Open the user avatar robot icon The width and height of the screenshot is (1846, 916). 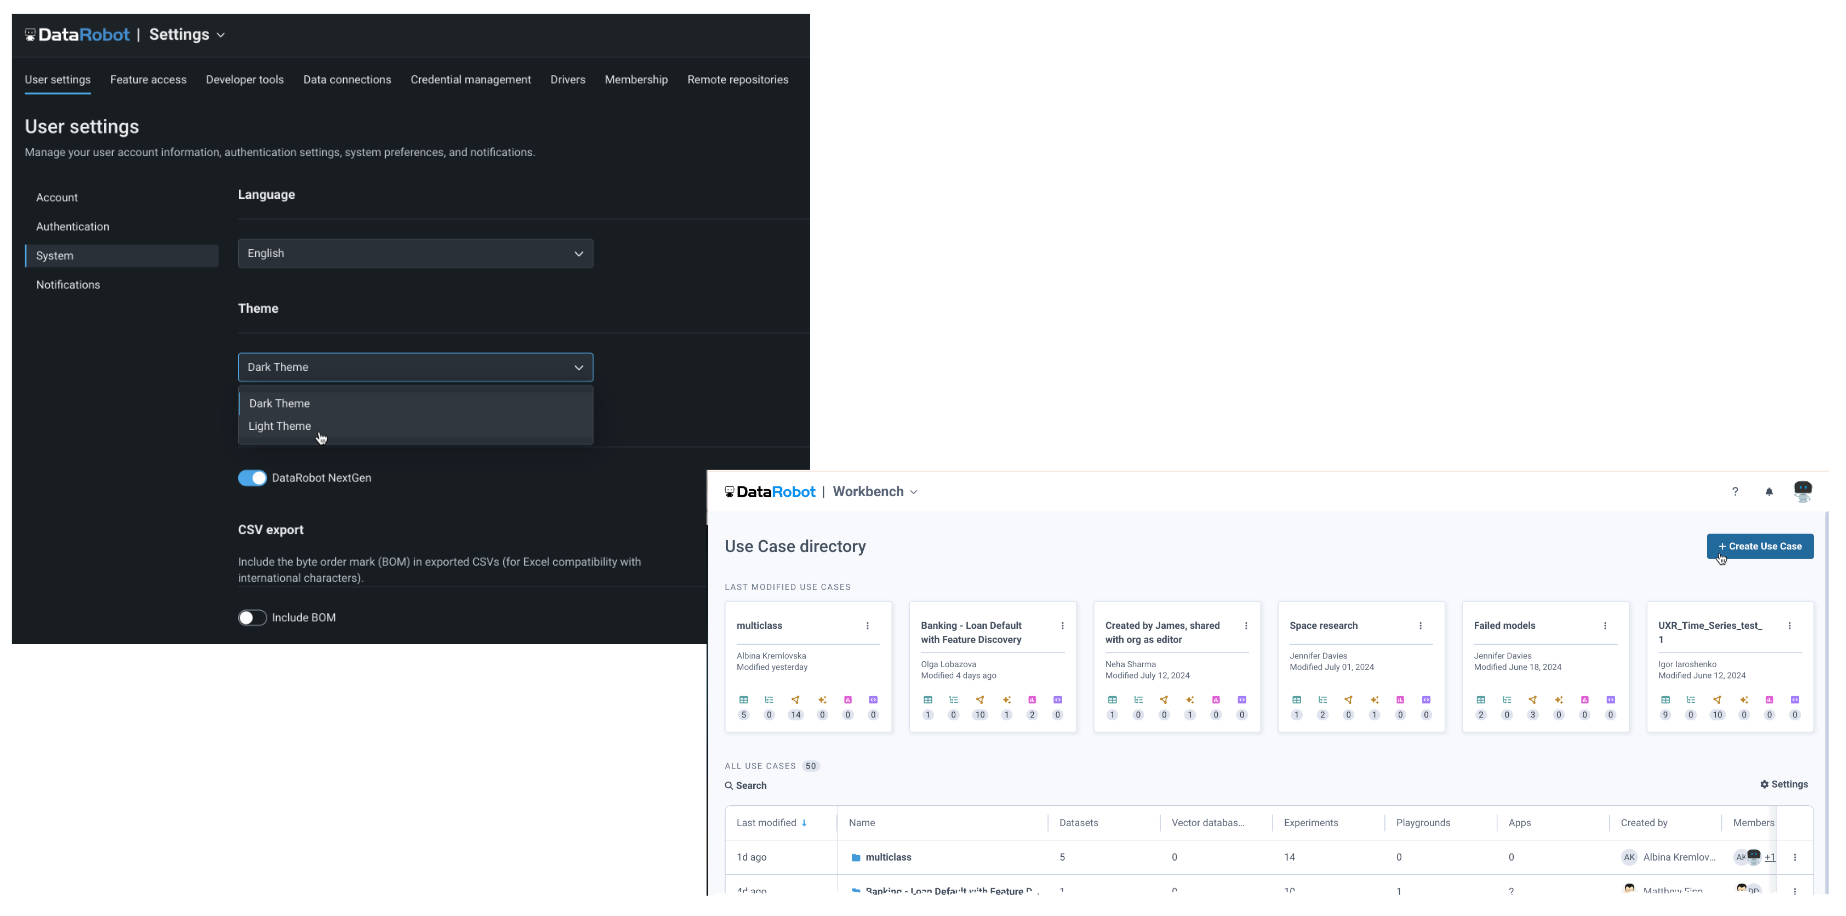pos(1803,491)
